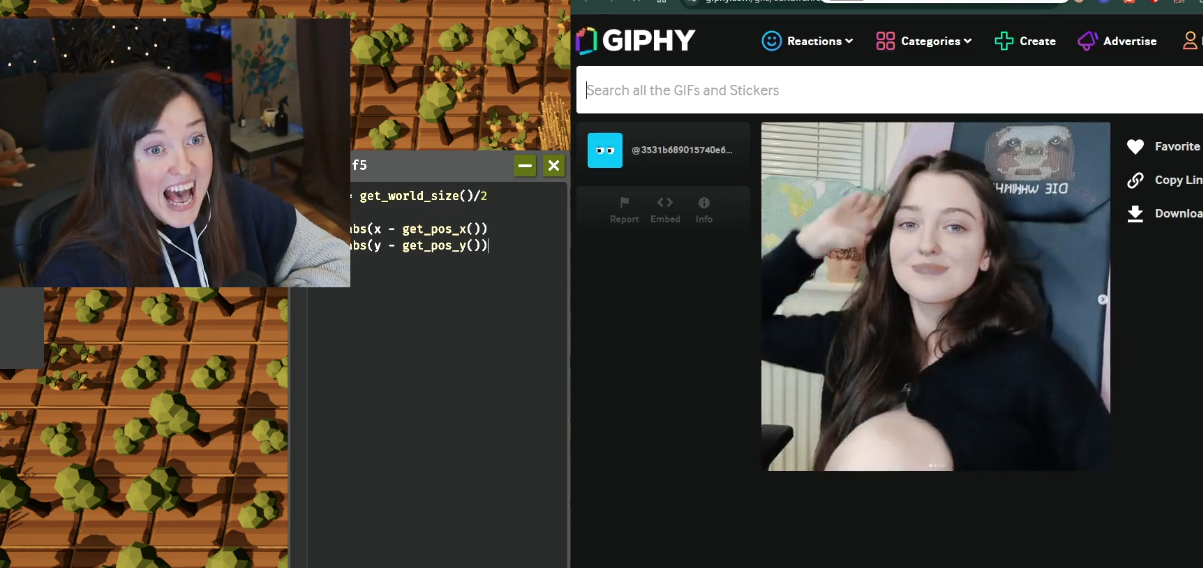Image resolution: width=1203 pixels, height=568 pixels.
Task: Open the @3531b689015740e6 uploader profile link
Action: pos(681,150)
